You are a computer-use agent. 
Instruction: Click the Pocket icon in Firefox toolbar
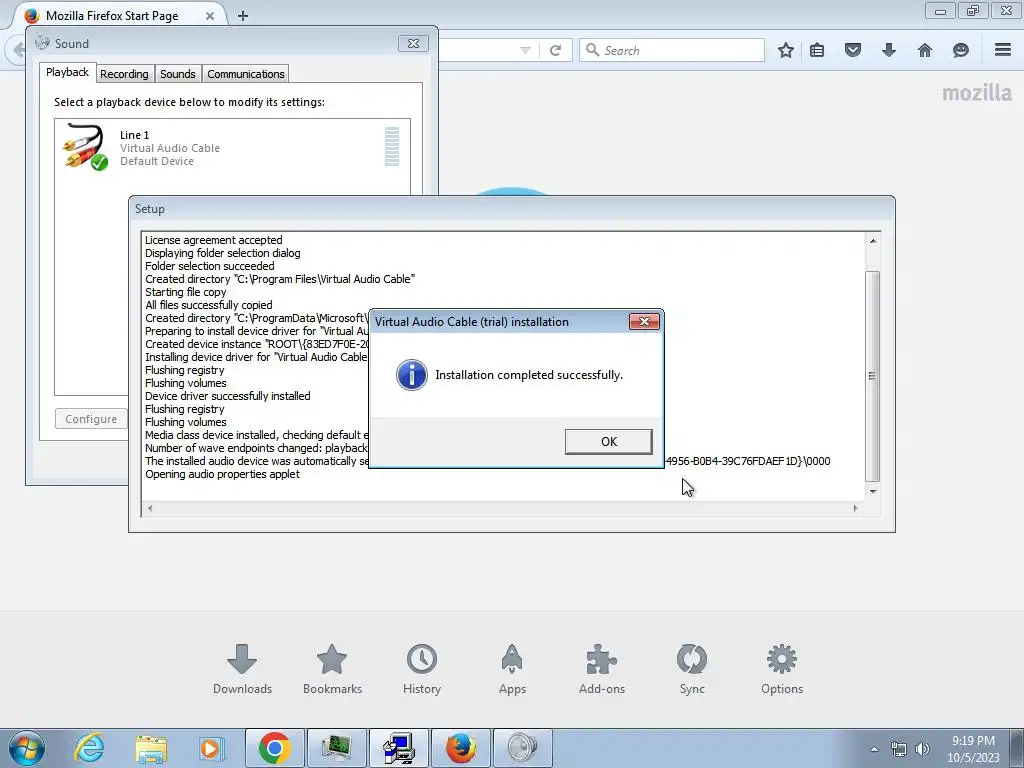click(853, 50)
